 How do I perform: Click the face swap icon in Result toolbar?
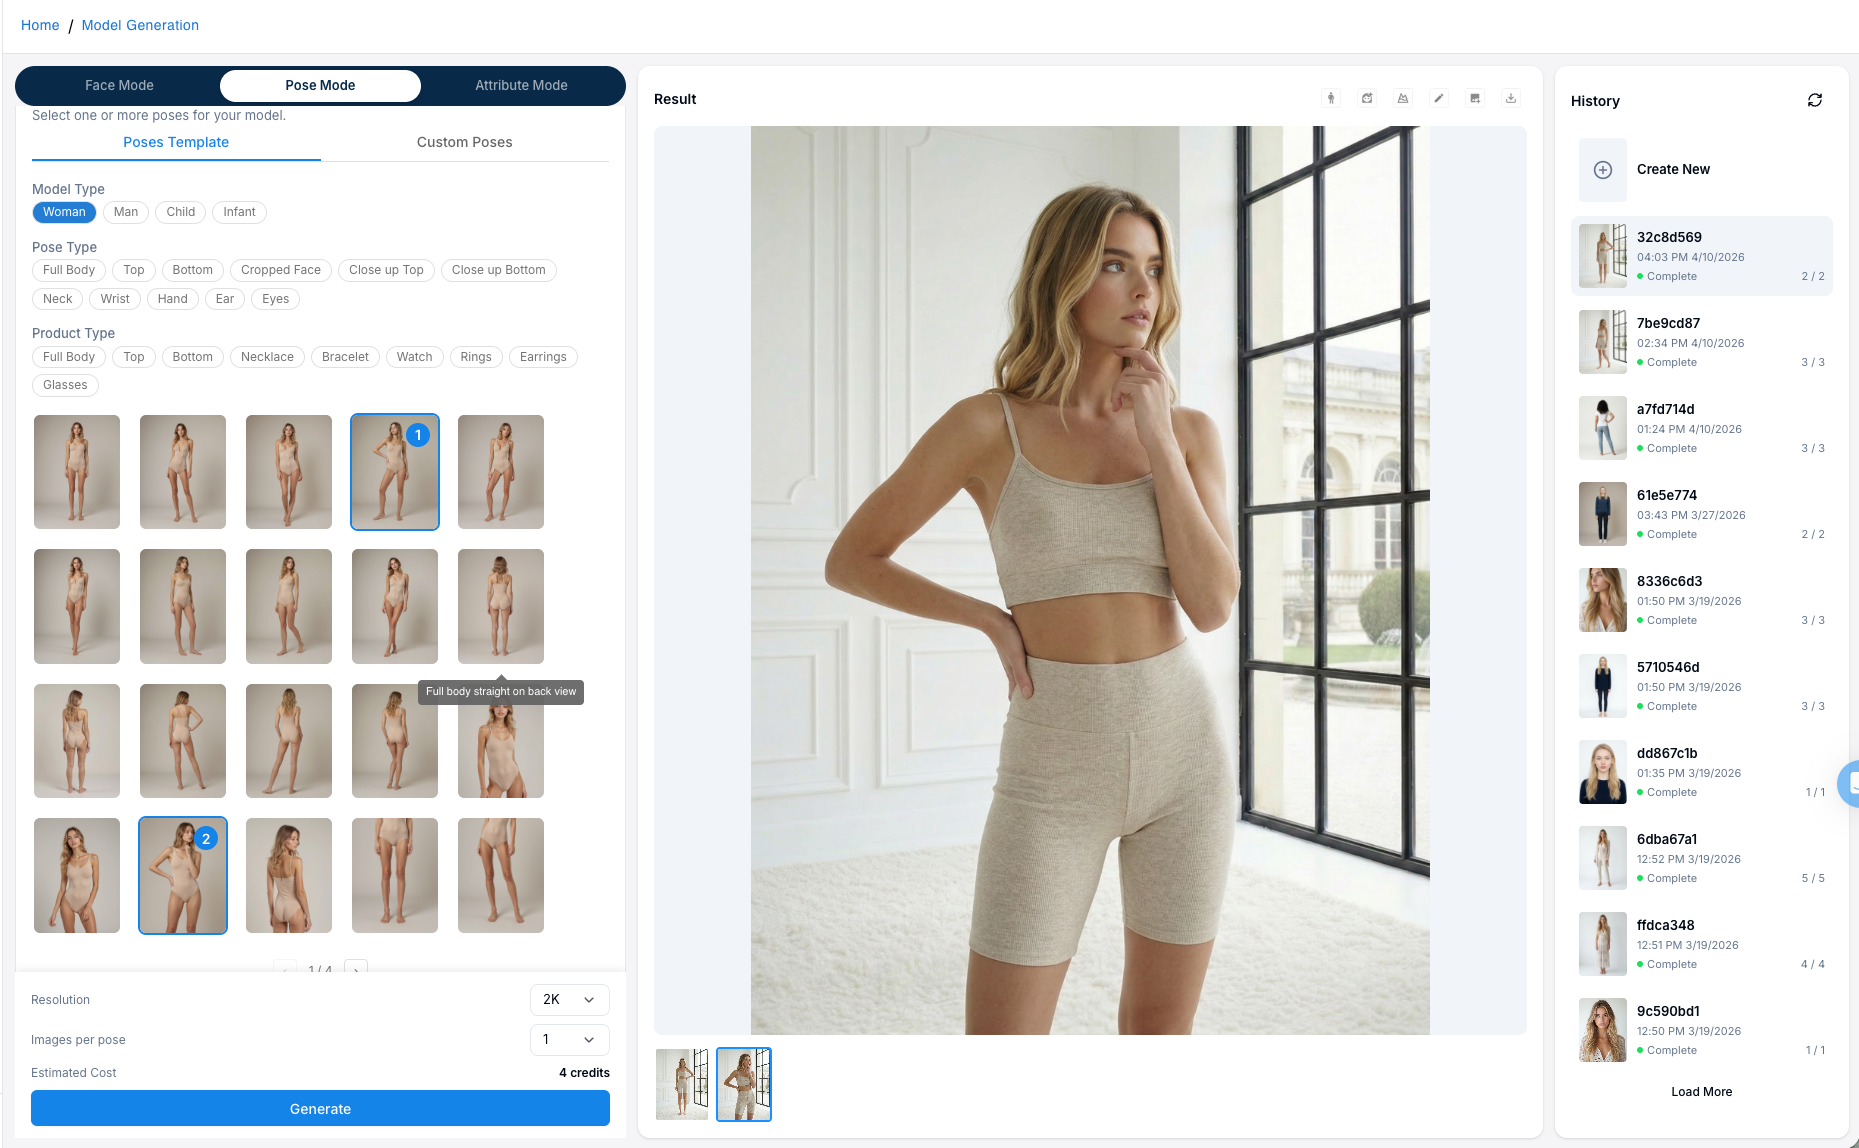[x=1367, y=98]
